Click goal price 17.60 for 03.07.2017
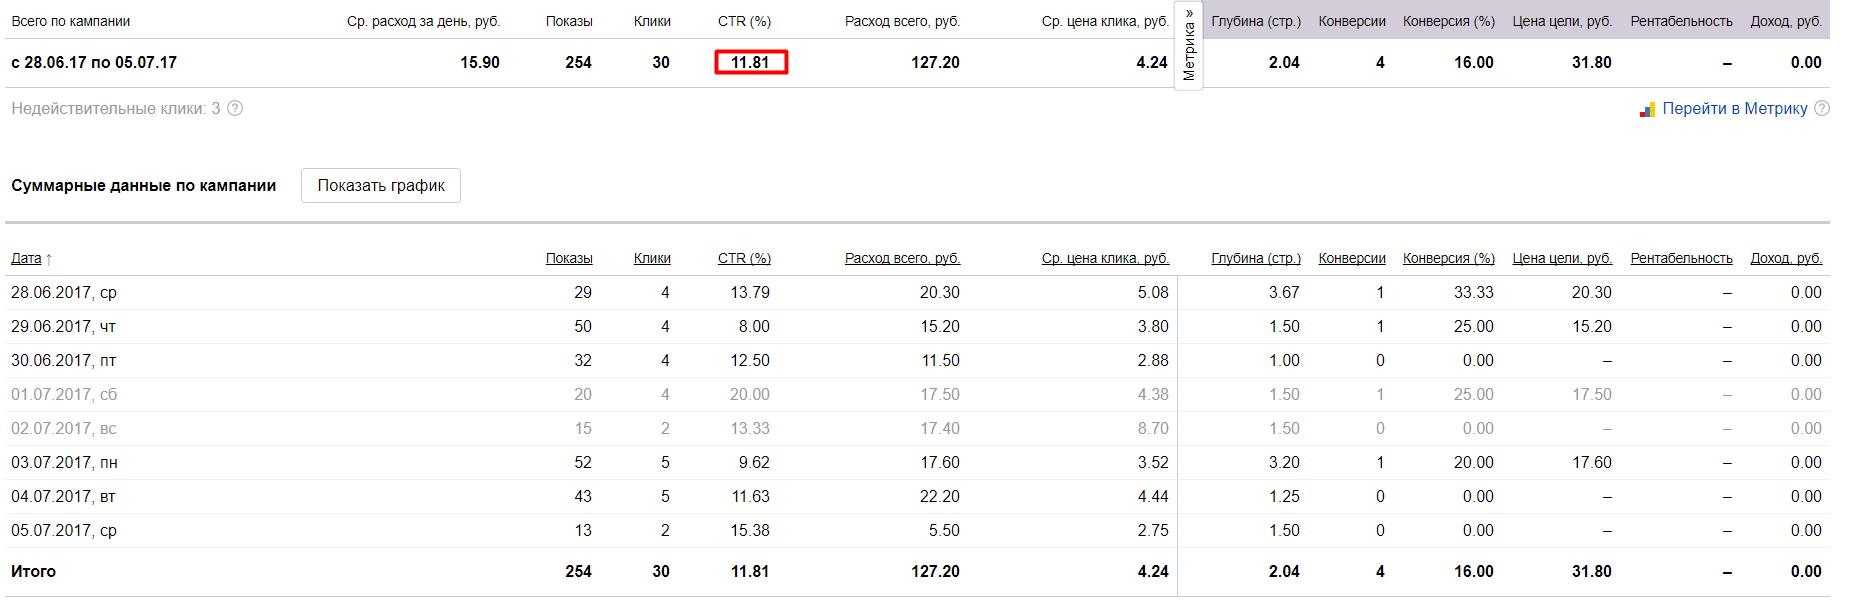 [x=1592, y=462]
